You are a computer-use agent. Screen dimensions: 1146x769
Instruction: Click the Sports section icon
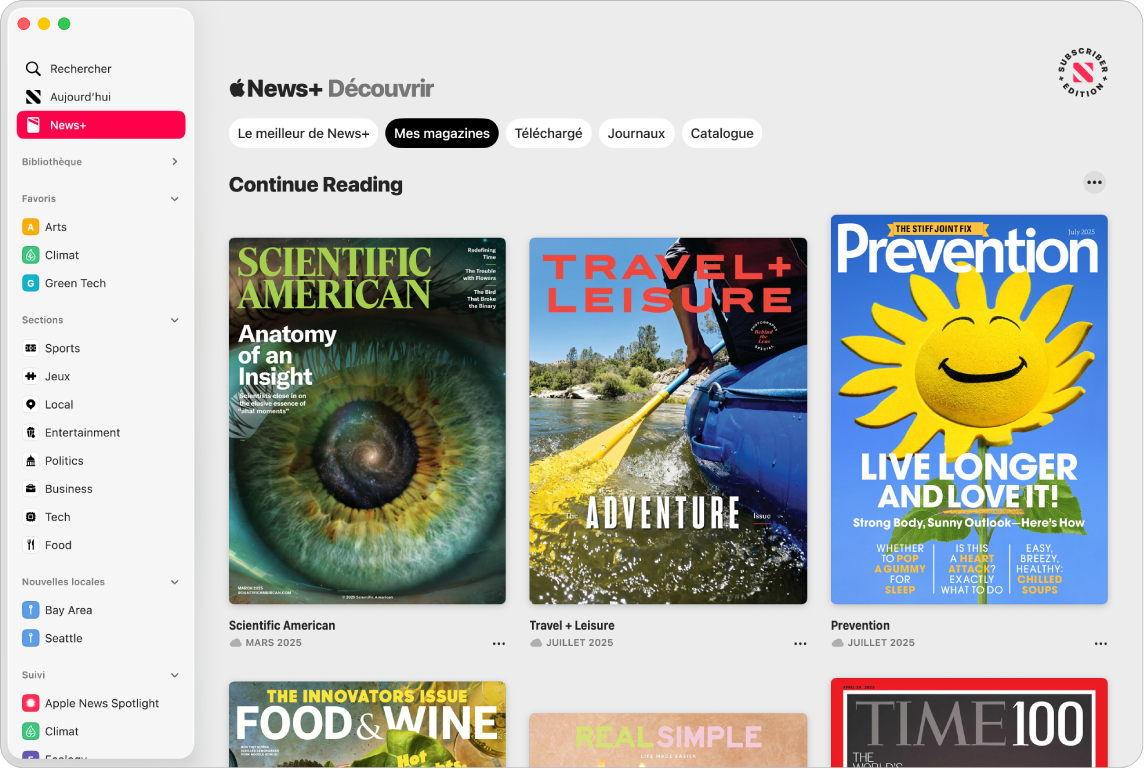31,348
